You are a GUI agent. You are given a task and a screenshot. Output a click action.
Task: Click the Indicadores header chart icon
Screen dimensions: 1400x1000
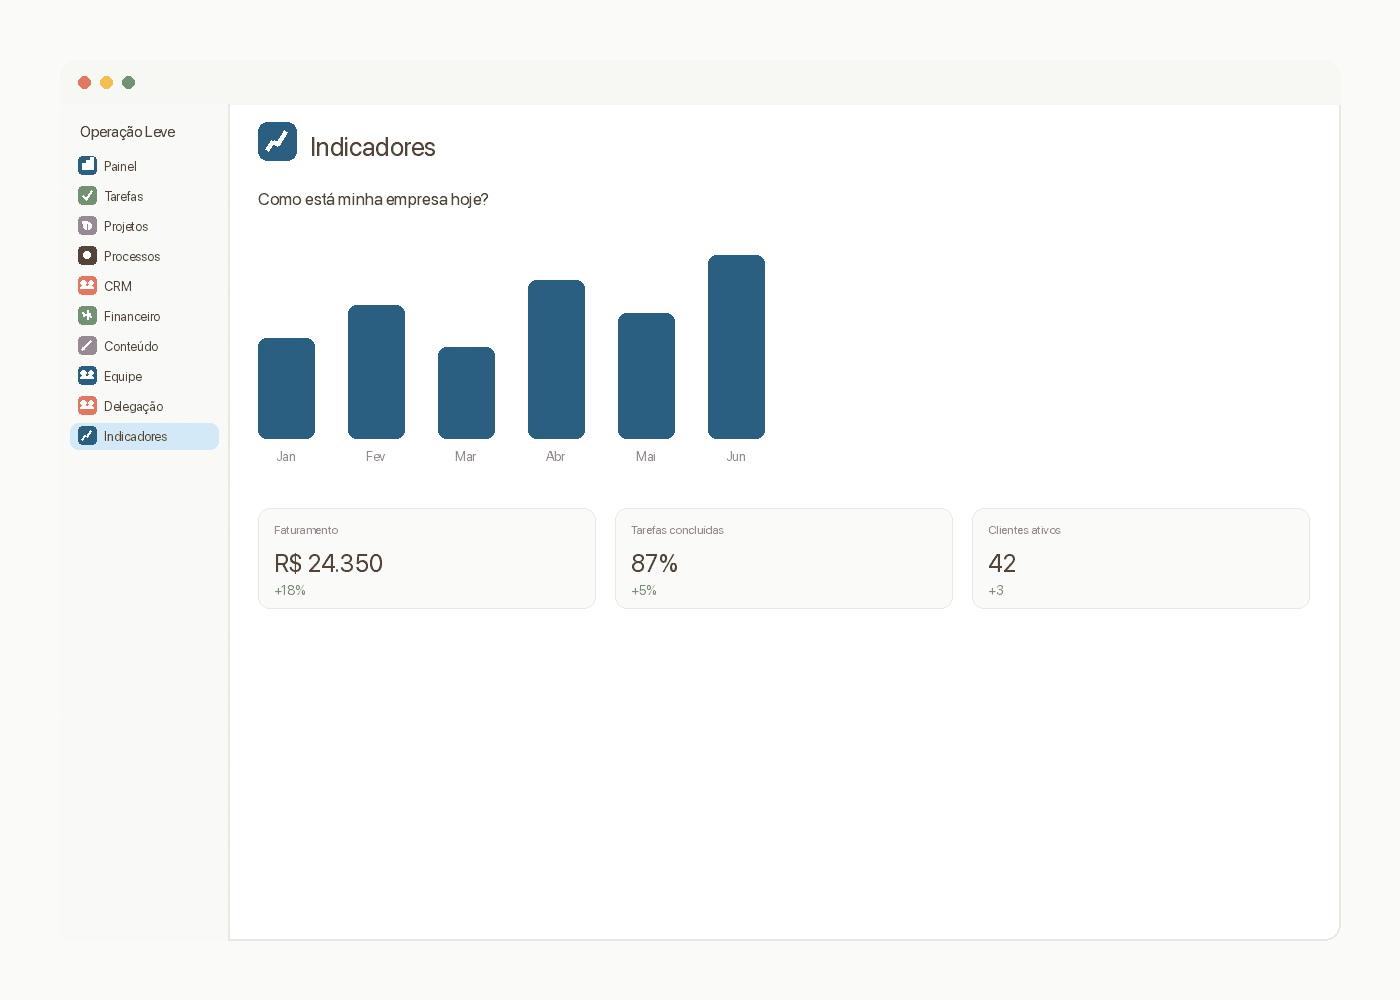(x=277, y=142)
